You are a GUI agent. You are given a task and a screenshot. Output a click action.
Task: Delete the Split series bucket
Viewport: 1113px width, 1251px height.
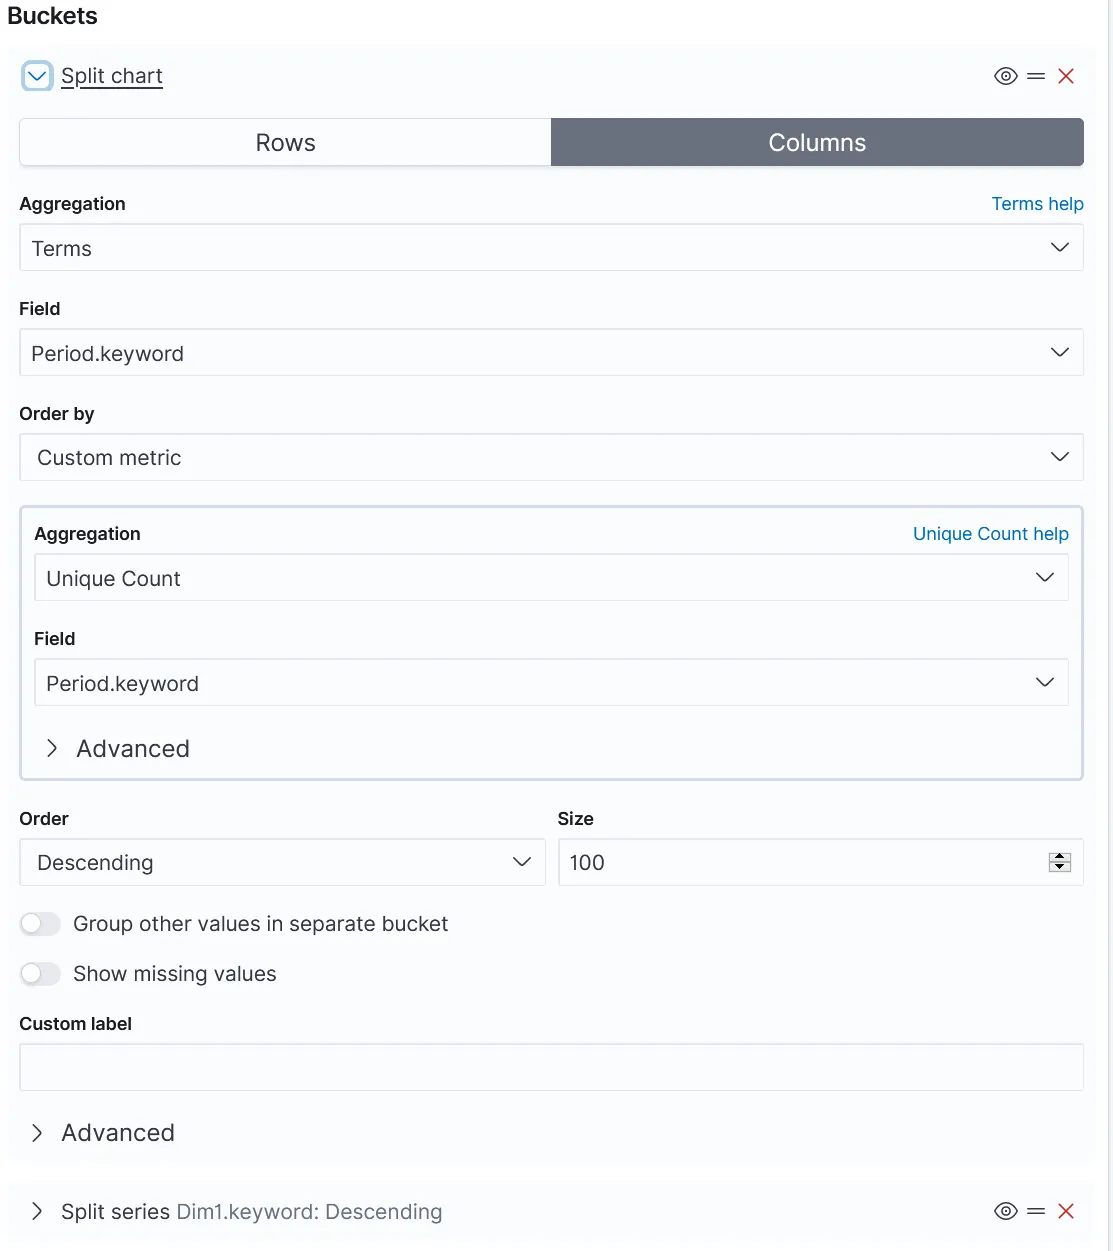pos(1066,1211)
